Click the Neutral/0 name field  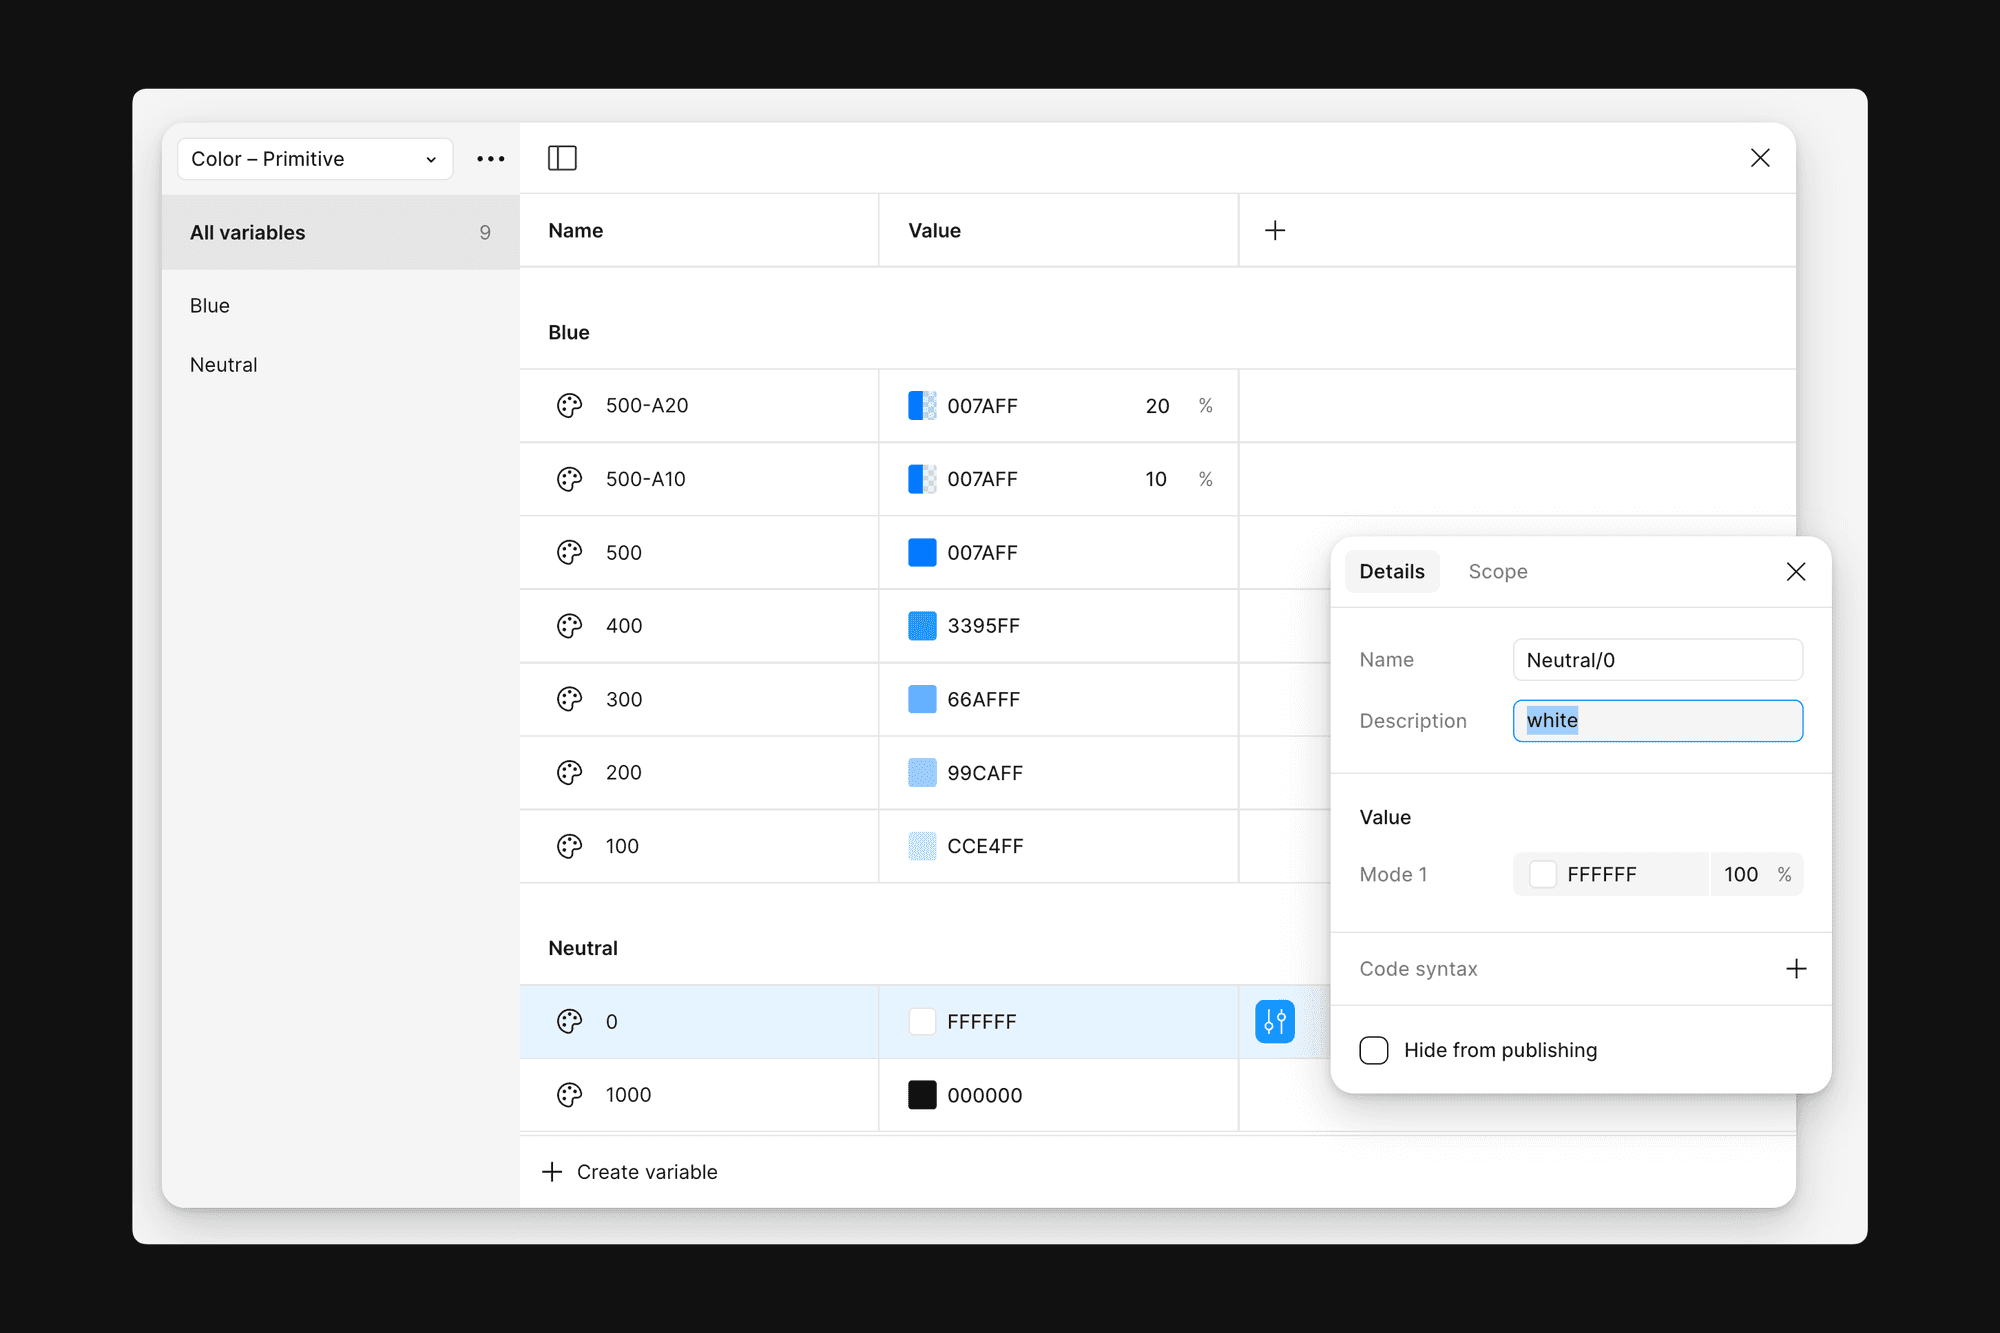1657,660
